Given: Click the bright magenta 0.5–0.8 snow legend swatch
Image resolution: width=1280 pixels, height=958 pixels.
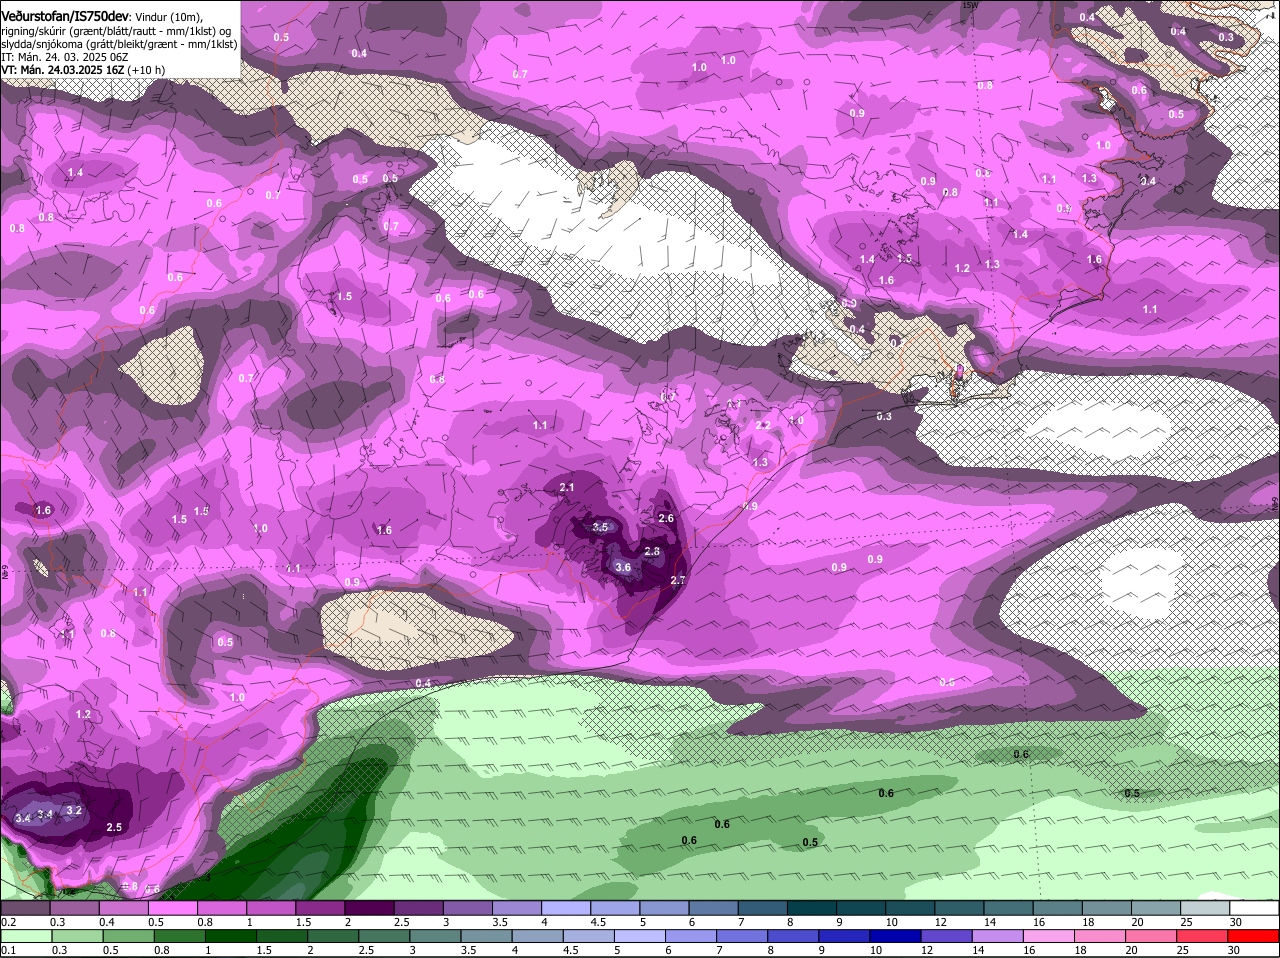Looking at the screenshot, I should coord(172,908).
